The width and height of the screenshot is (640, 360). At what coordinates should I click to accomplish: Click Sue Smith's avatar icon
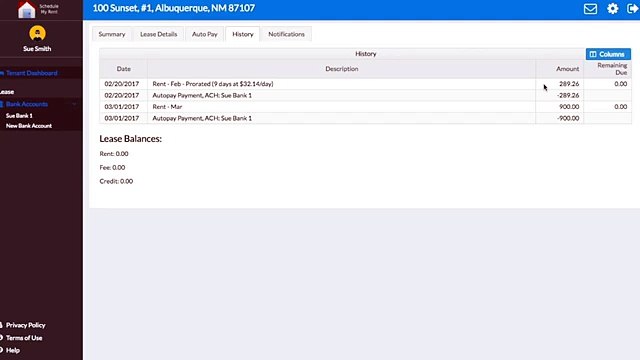pyautogui.click(x=37, y=33)
